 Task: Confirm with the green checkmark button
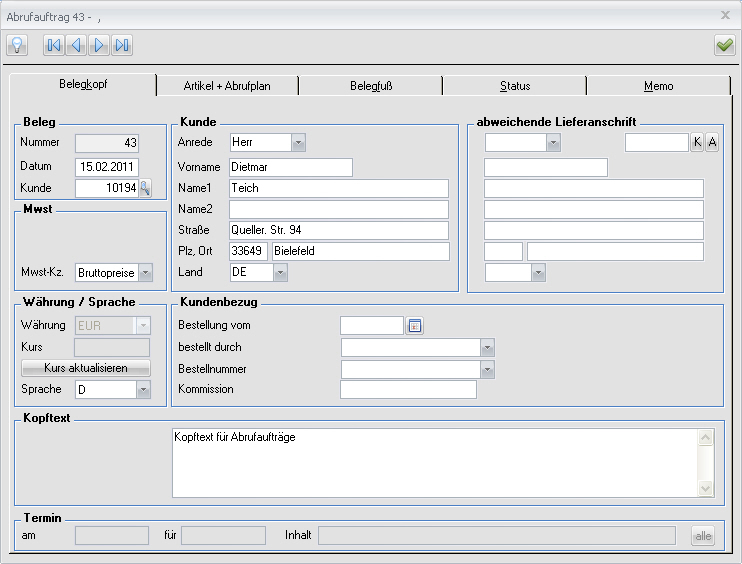pyautogui.click(x=724, y=45)
